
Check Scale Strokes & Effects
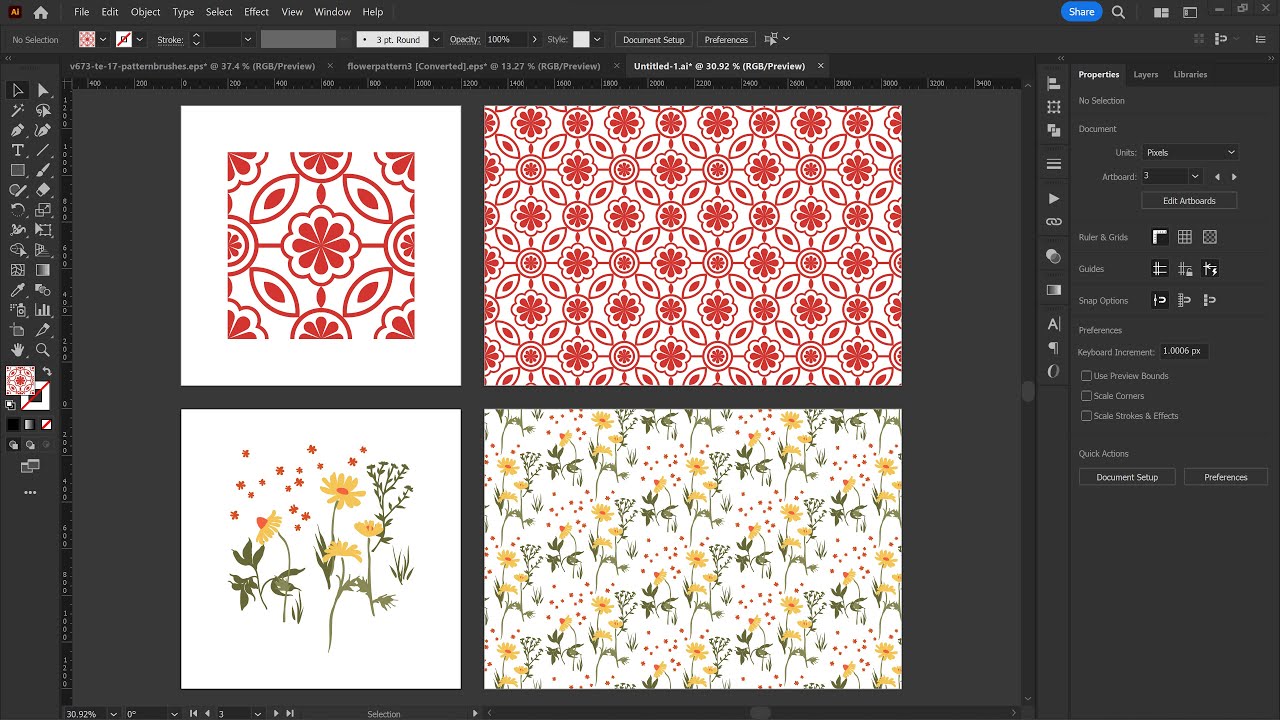1086,416
